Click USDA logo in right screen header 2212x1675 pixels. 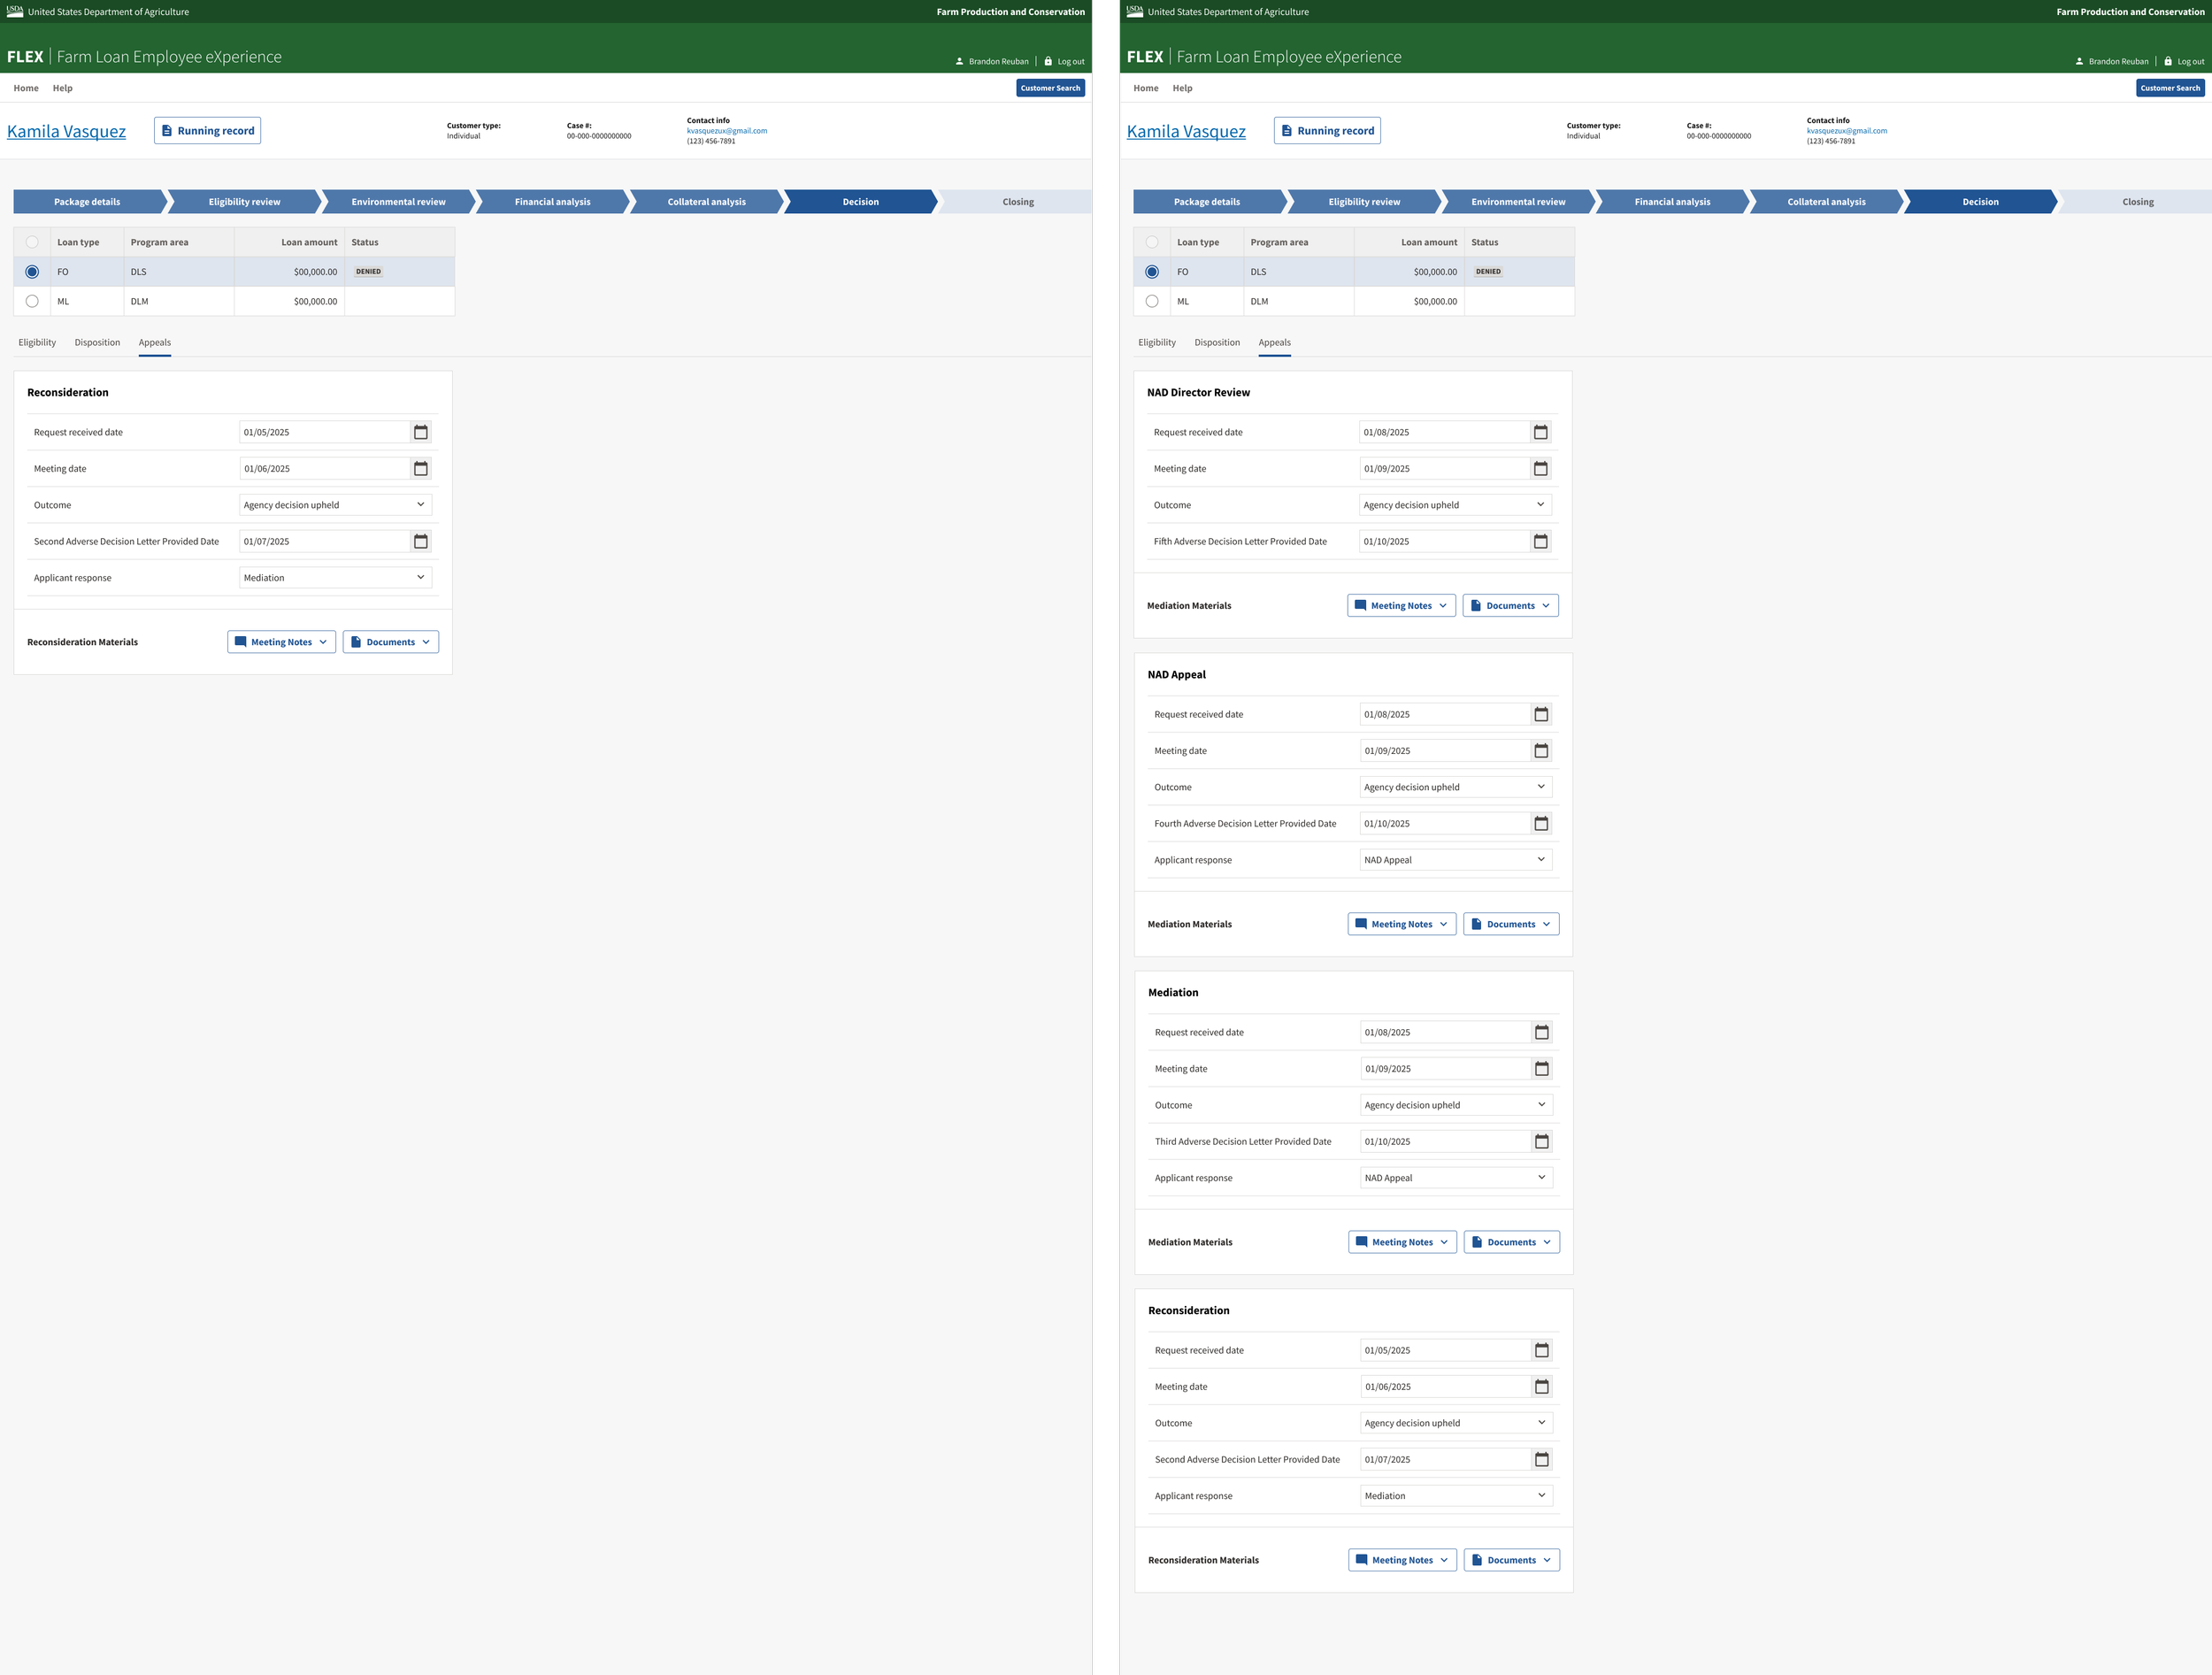1134,11
